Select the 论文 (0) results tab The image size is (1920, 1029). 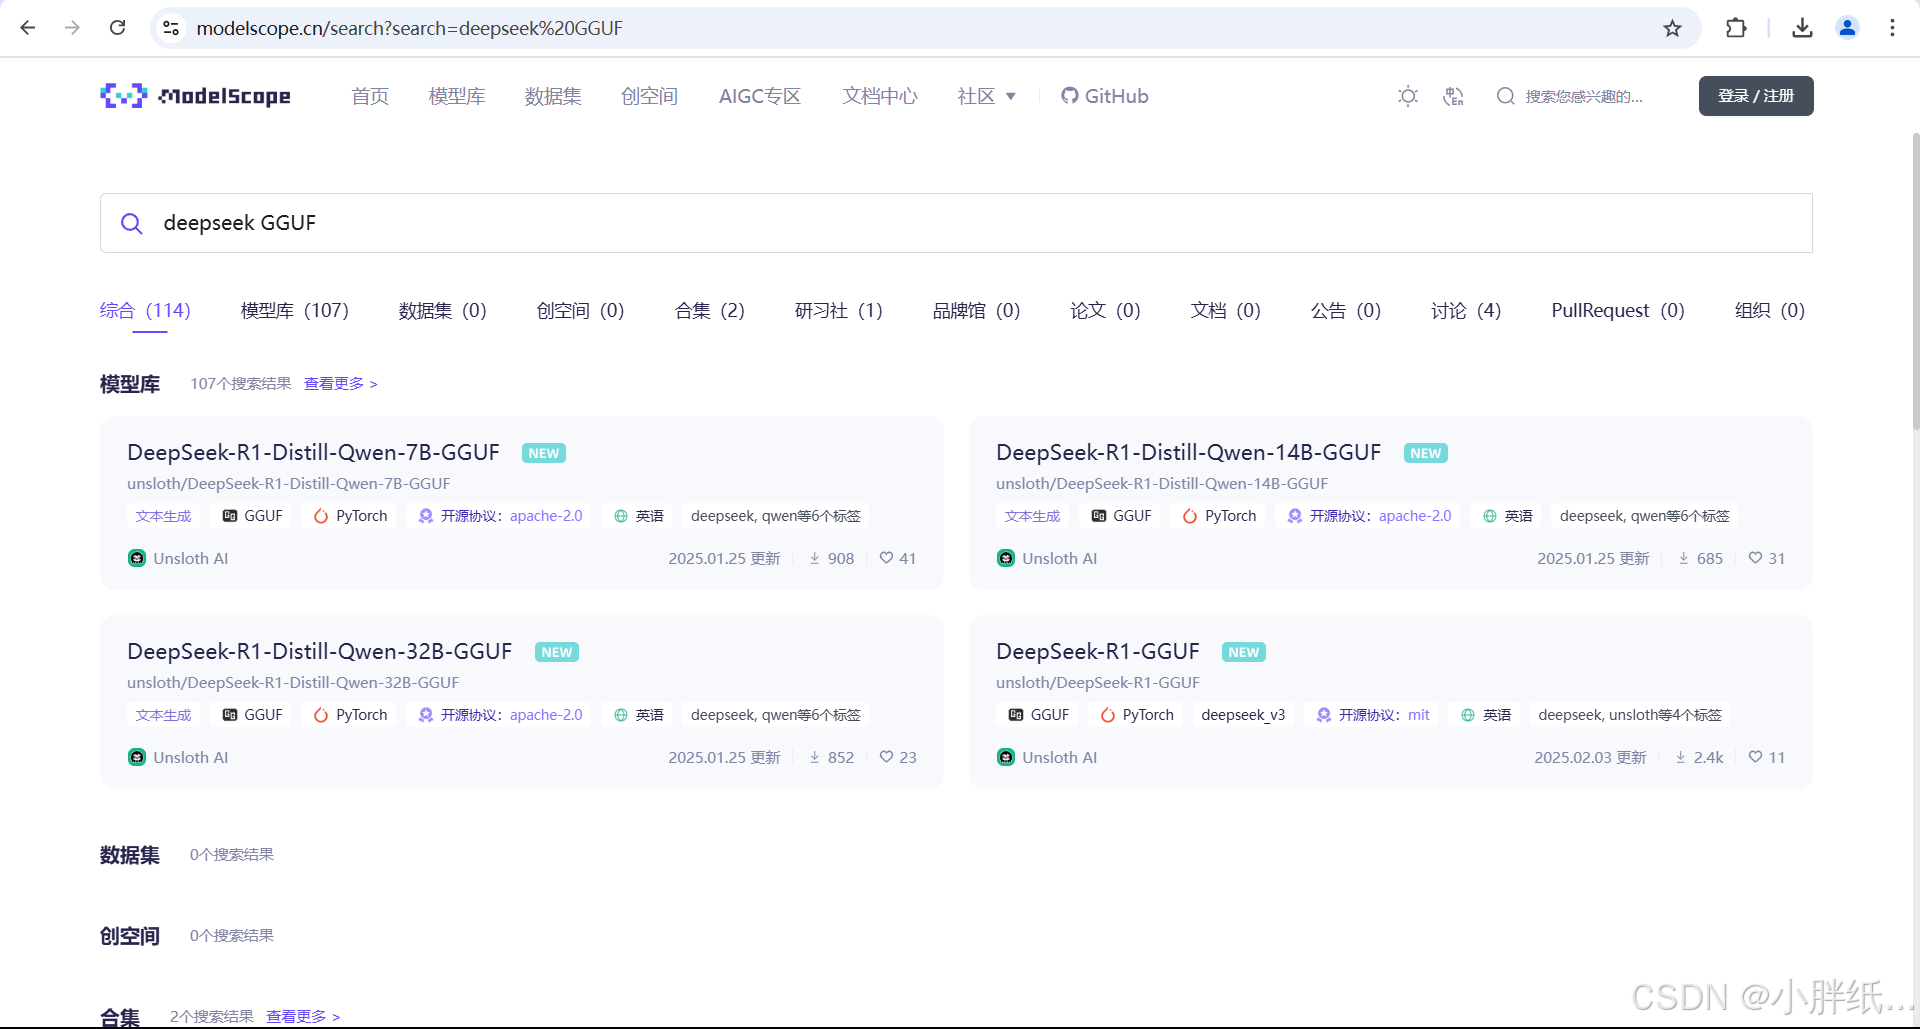tap(1106, 311)
